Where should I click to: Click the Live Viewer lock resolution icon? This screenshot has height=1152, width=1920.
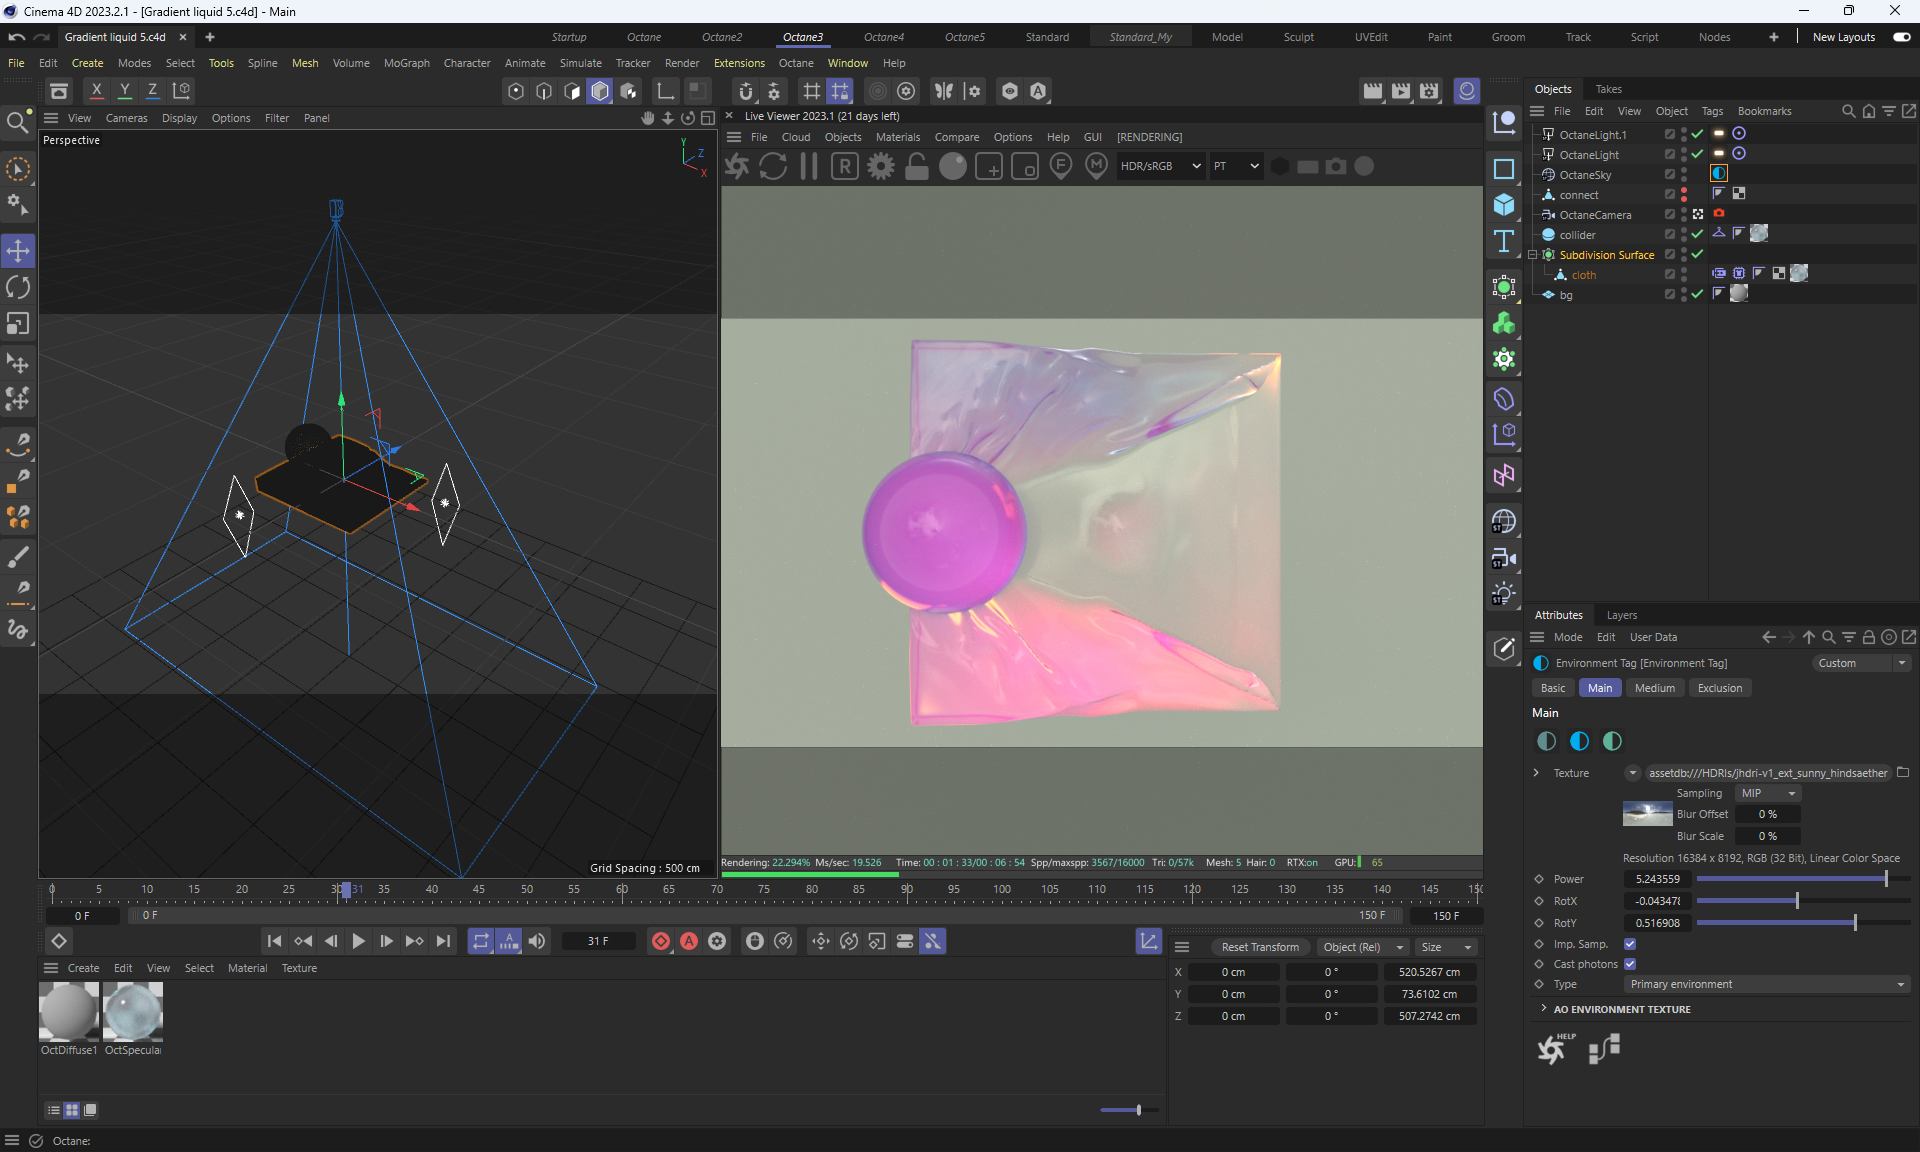coord(917,166)
